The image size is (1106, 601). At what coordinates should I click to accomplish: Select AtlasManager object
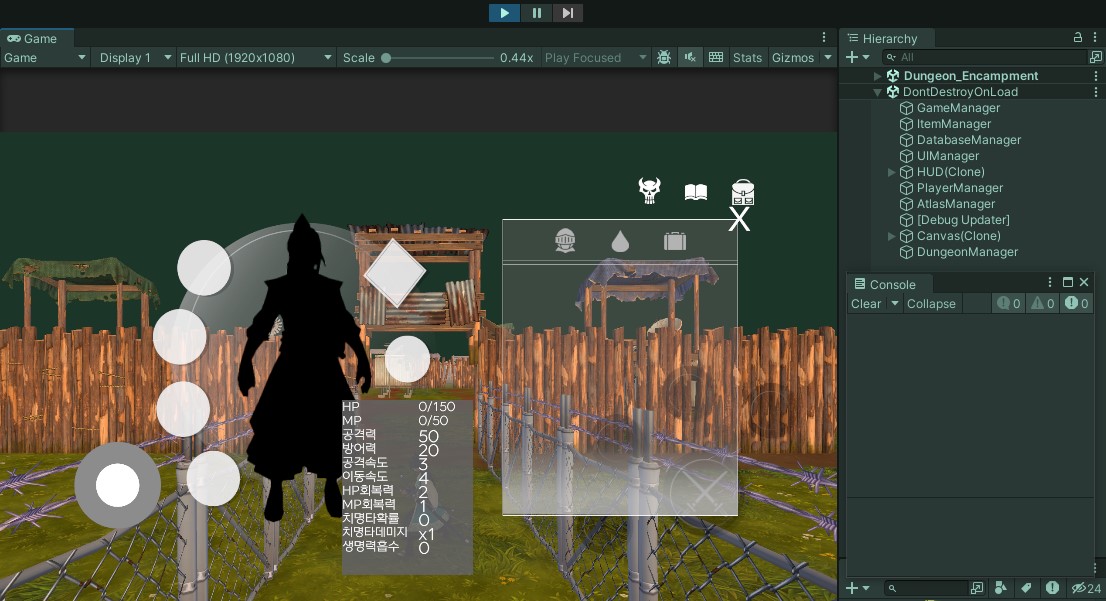pos(956,204)
